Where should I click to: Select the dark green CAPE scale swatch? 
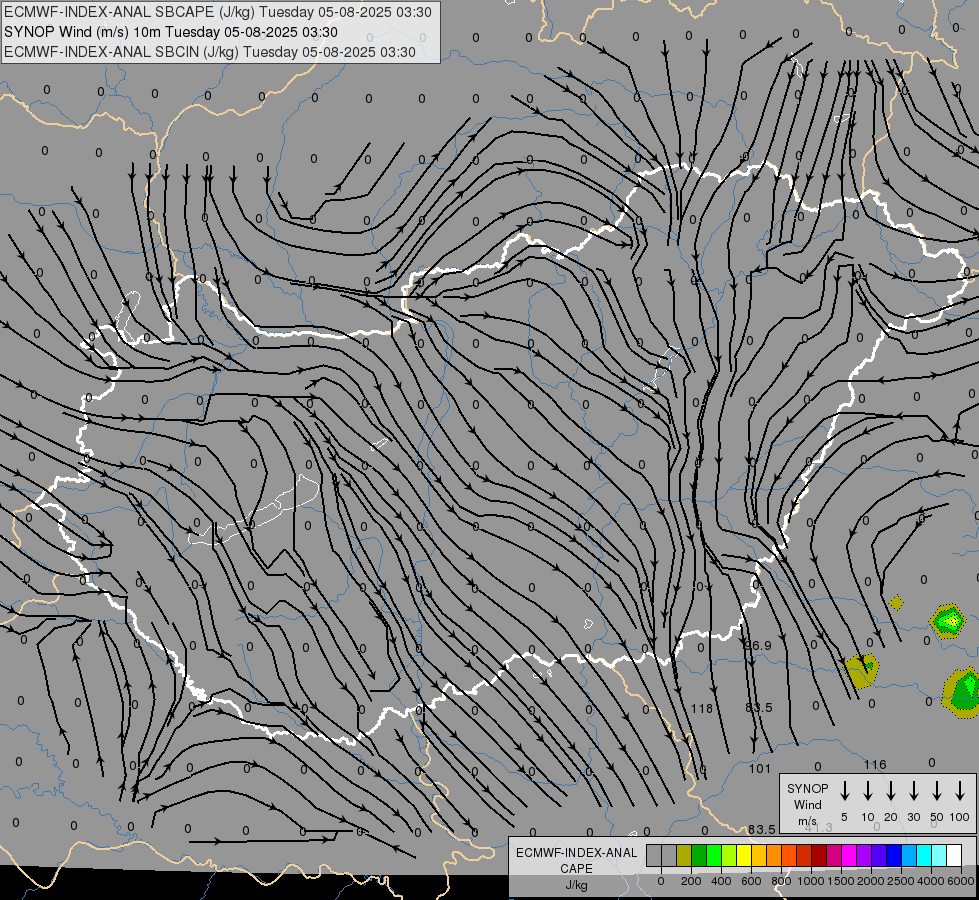(x=699, y=856)
